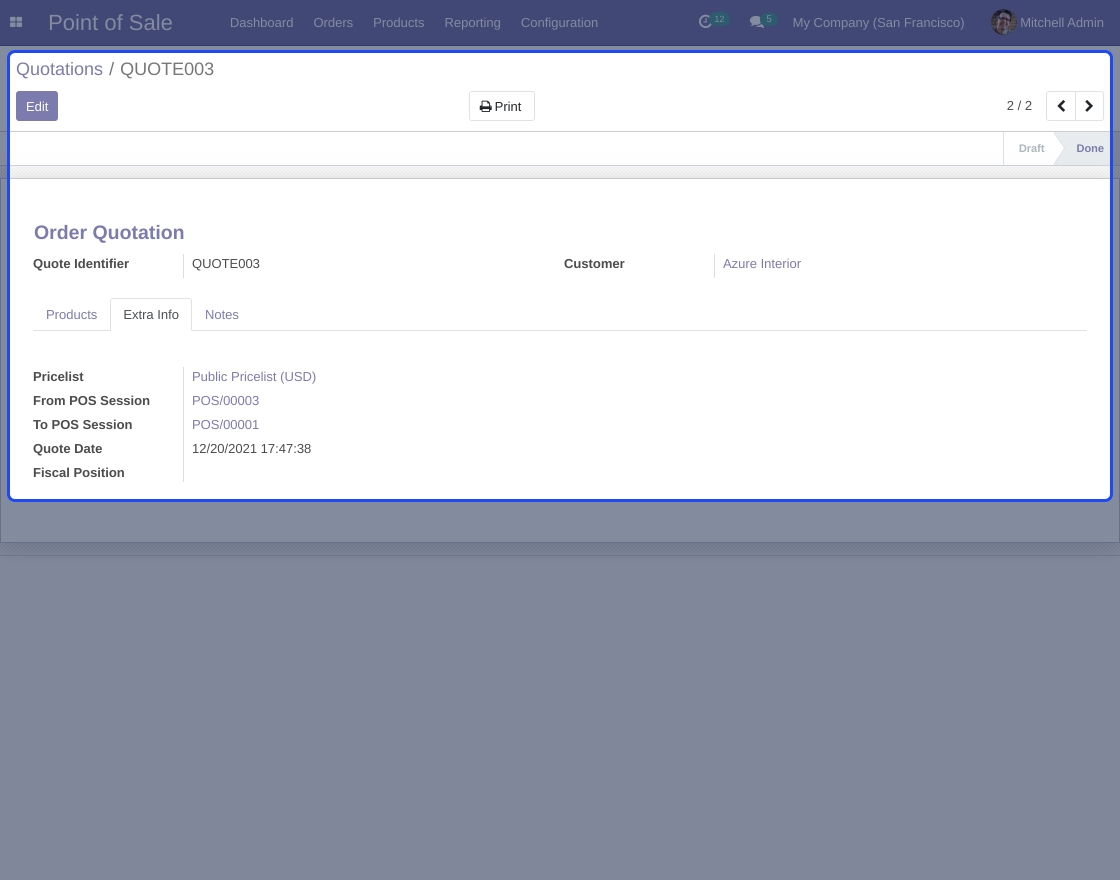Screen dimensions: 1120x880
Task: Open the Dashboard menu
Action: [261, 23]
